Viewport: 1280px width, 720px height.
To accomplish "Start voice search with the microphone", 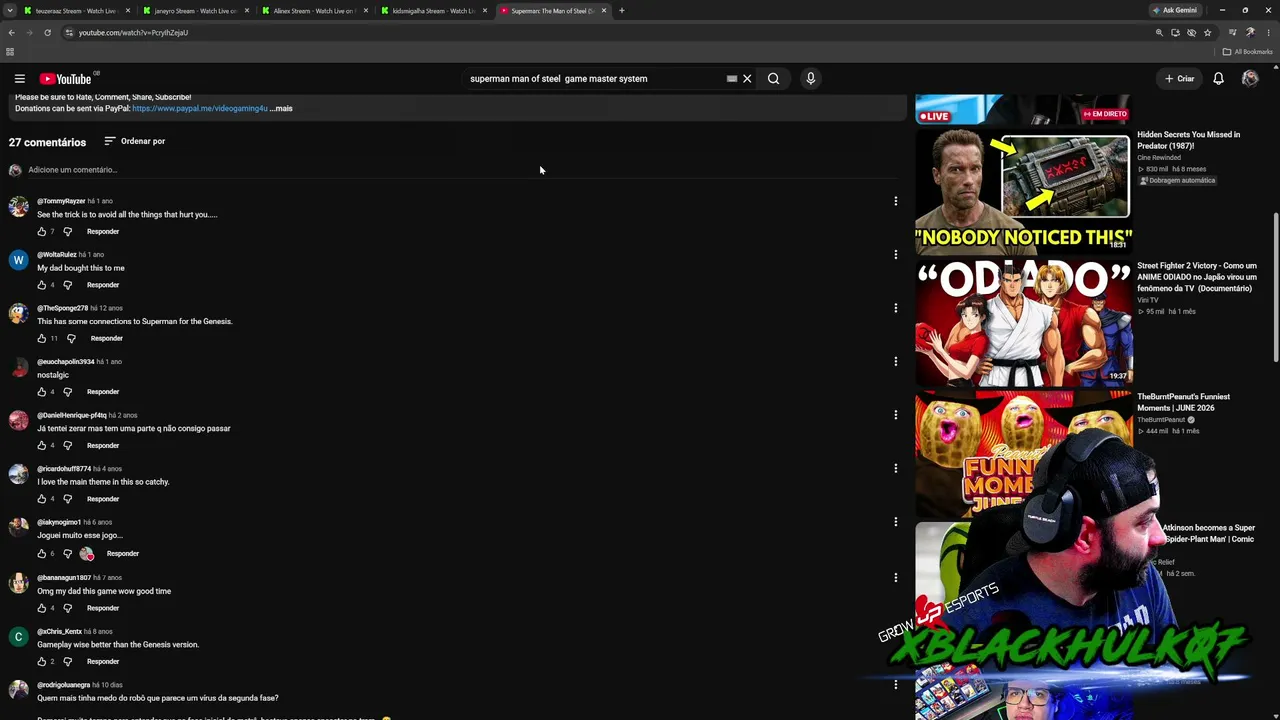I will (810, 79).
